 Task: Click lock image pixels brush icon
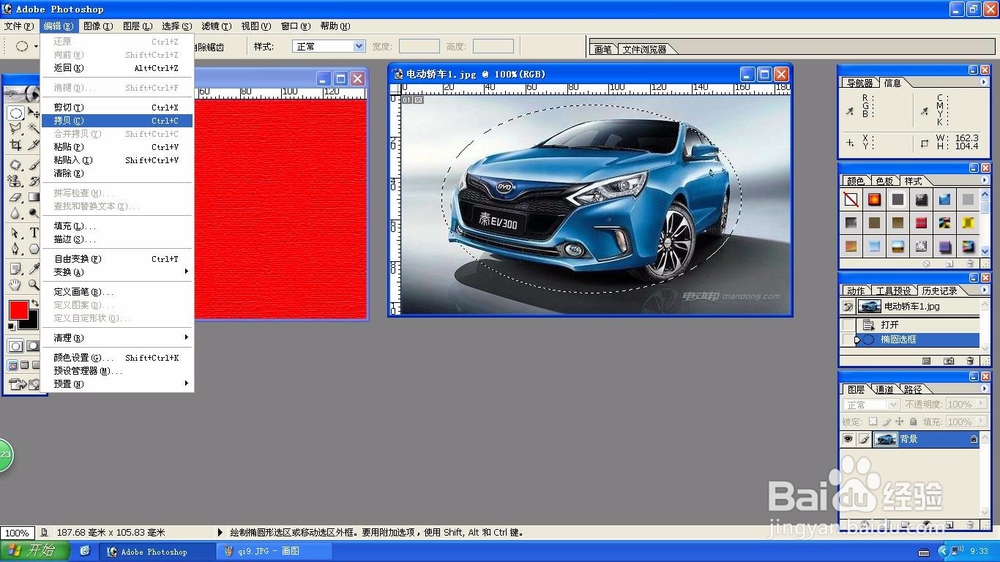pos(886,422)
